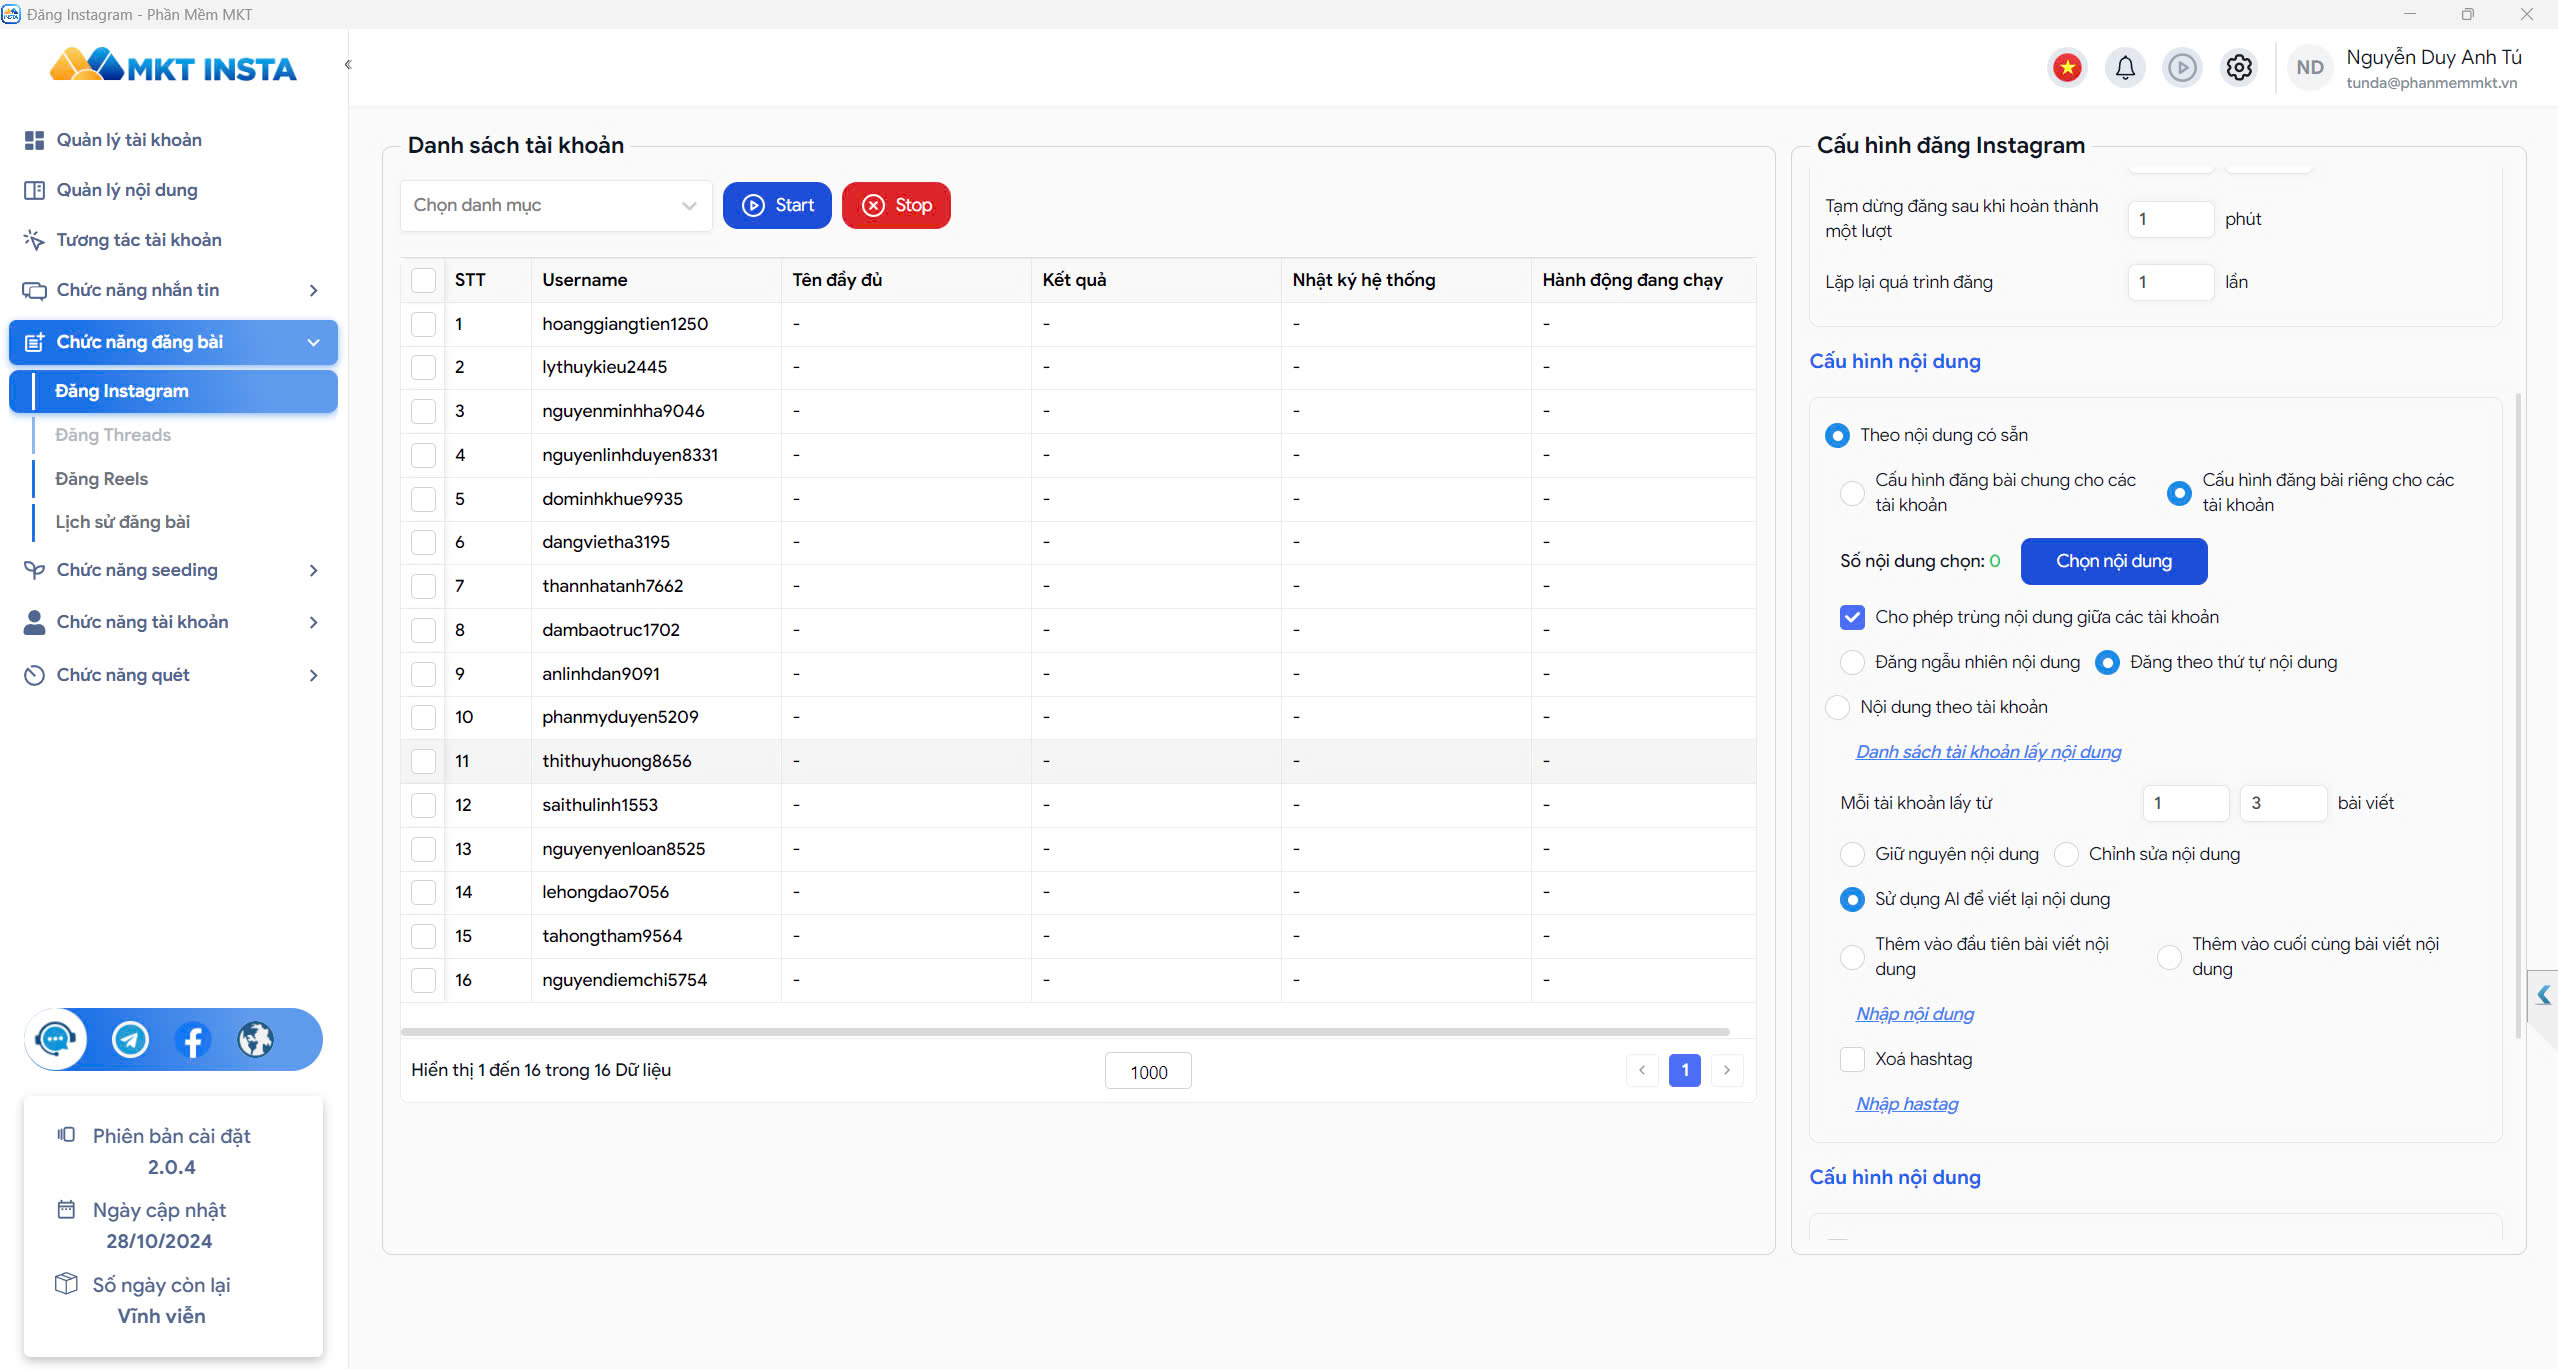Select Nội dung theo tài khoản radio
The image size is (2558, 1369).
[1837, 707]
